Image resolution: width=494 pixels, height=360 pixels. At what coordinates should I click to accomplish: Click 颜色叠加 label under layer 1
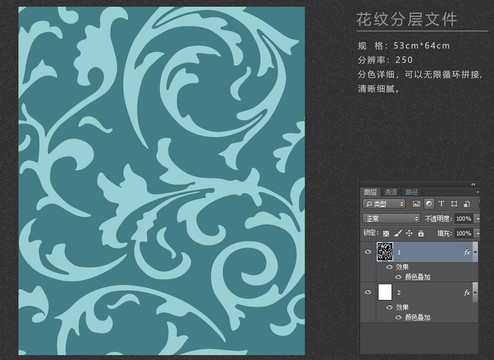[417, 277]
